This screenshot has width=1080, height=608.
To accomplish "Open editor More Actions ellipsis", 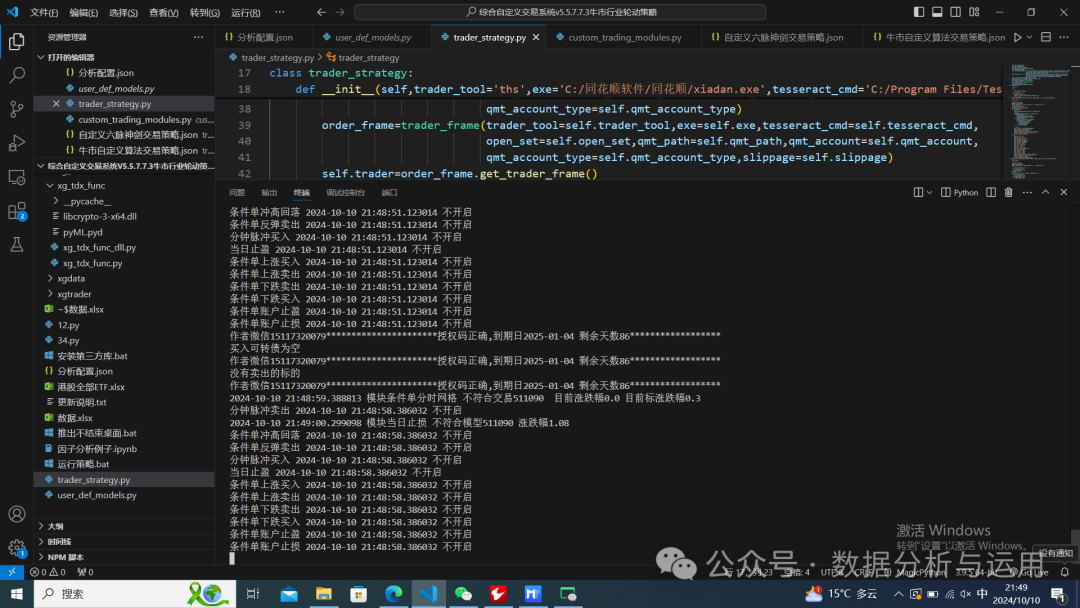I will (x=1064, y=37).
